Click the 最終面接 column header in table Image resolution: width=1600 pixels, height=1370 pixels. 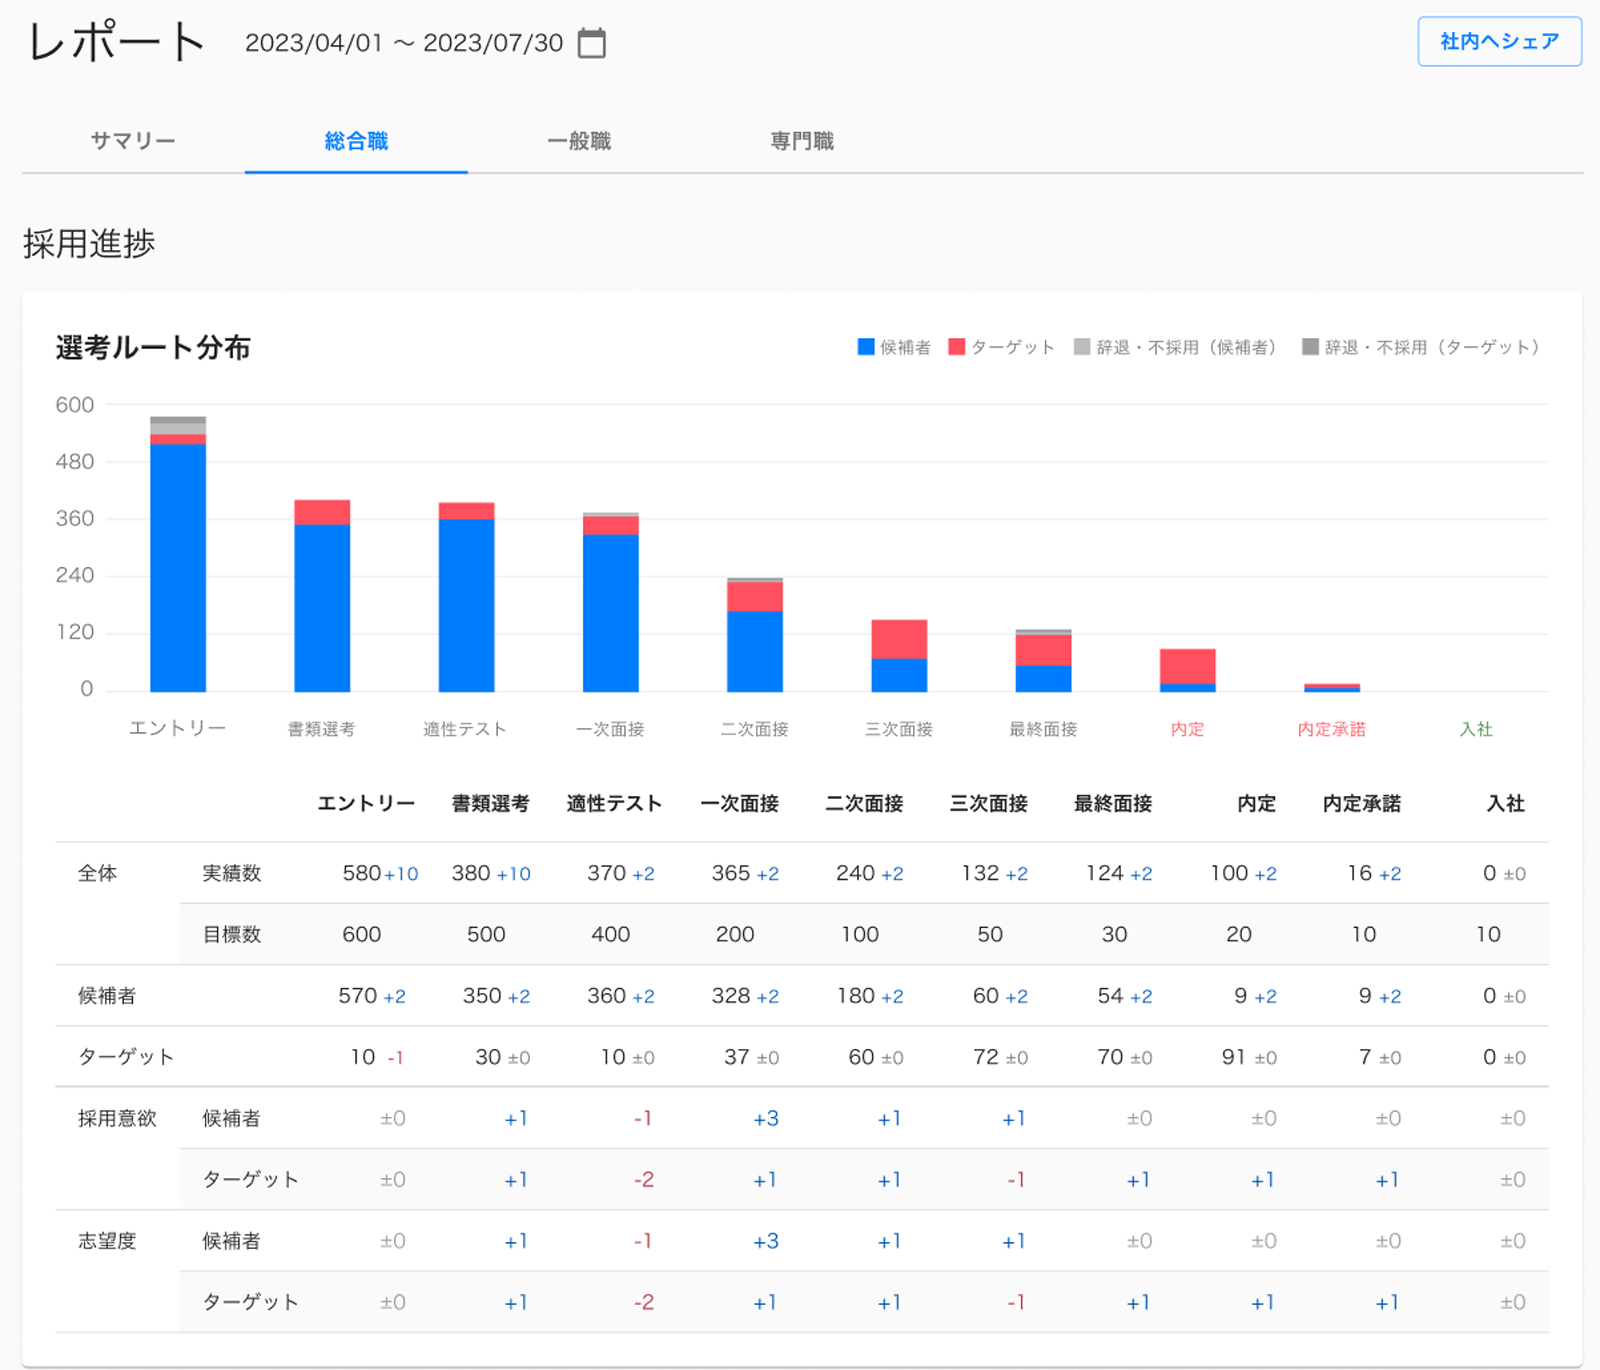(x=1113, y=803)
